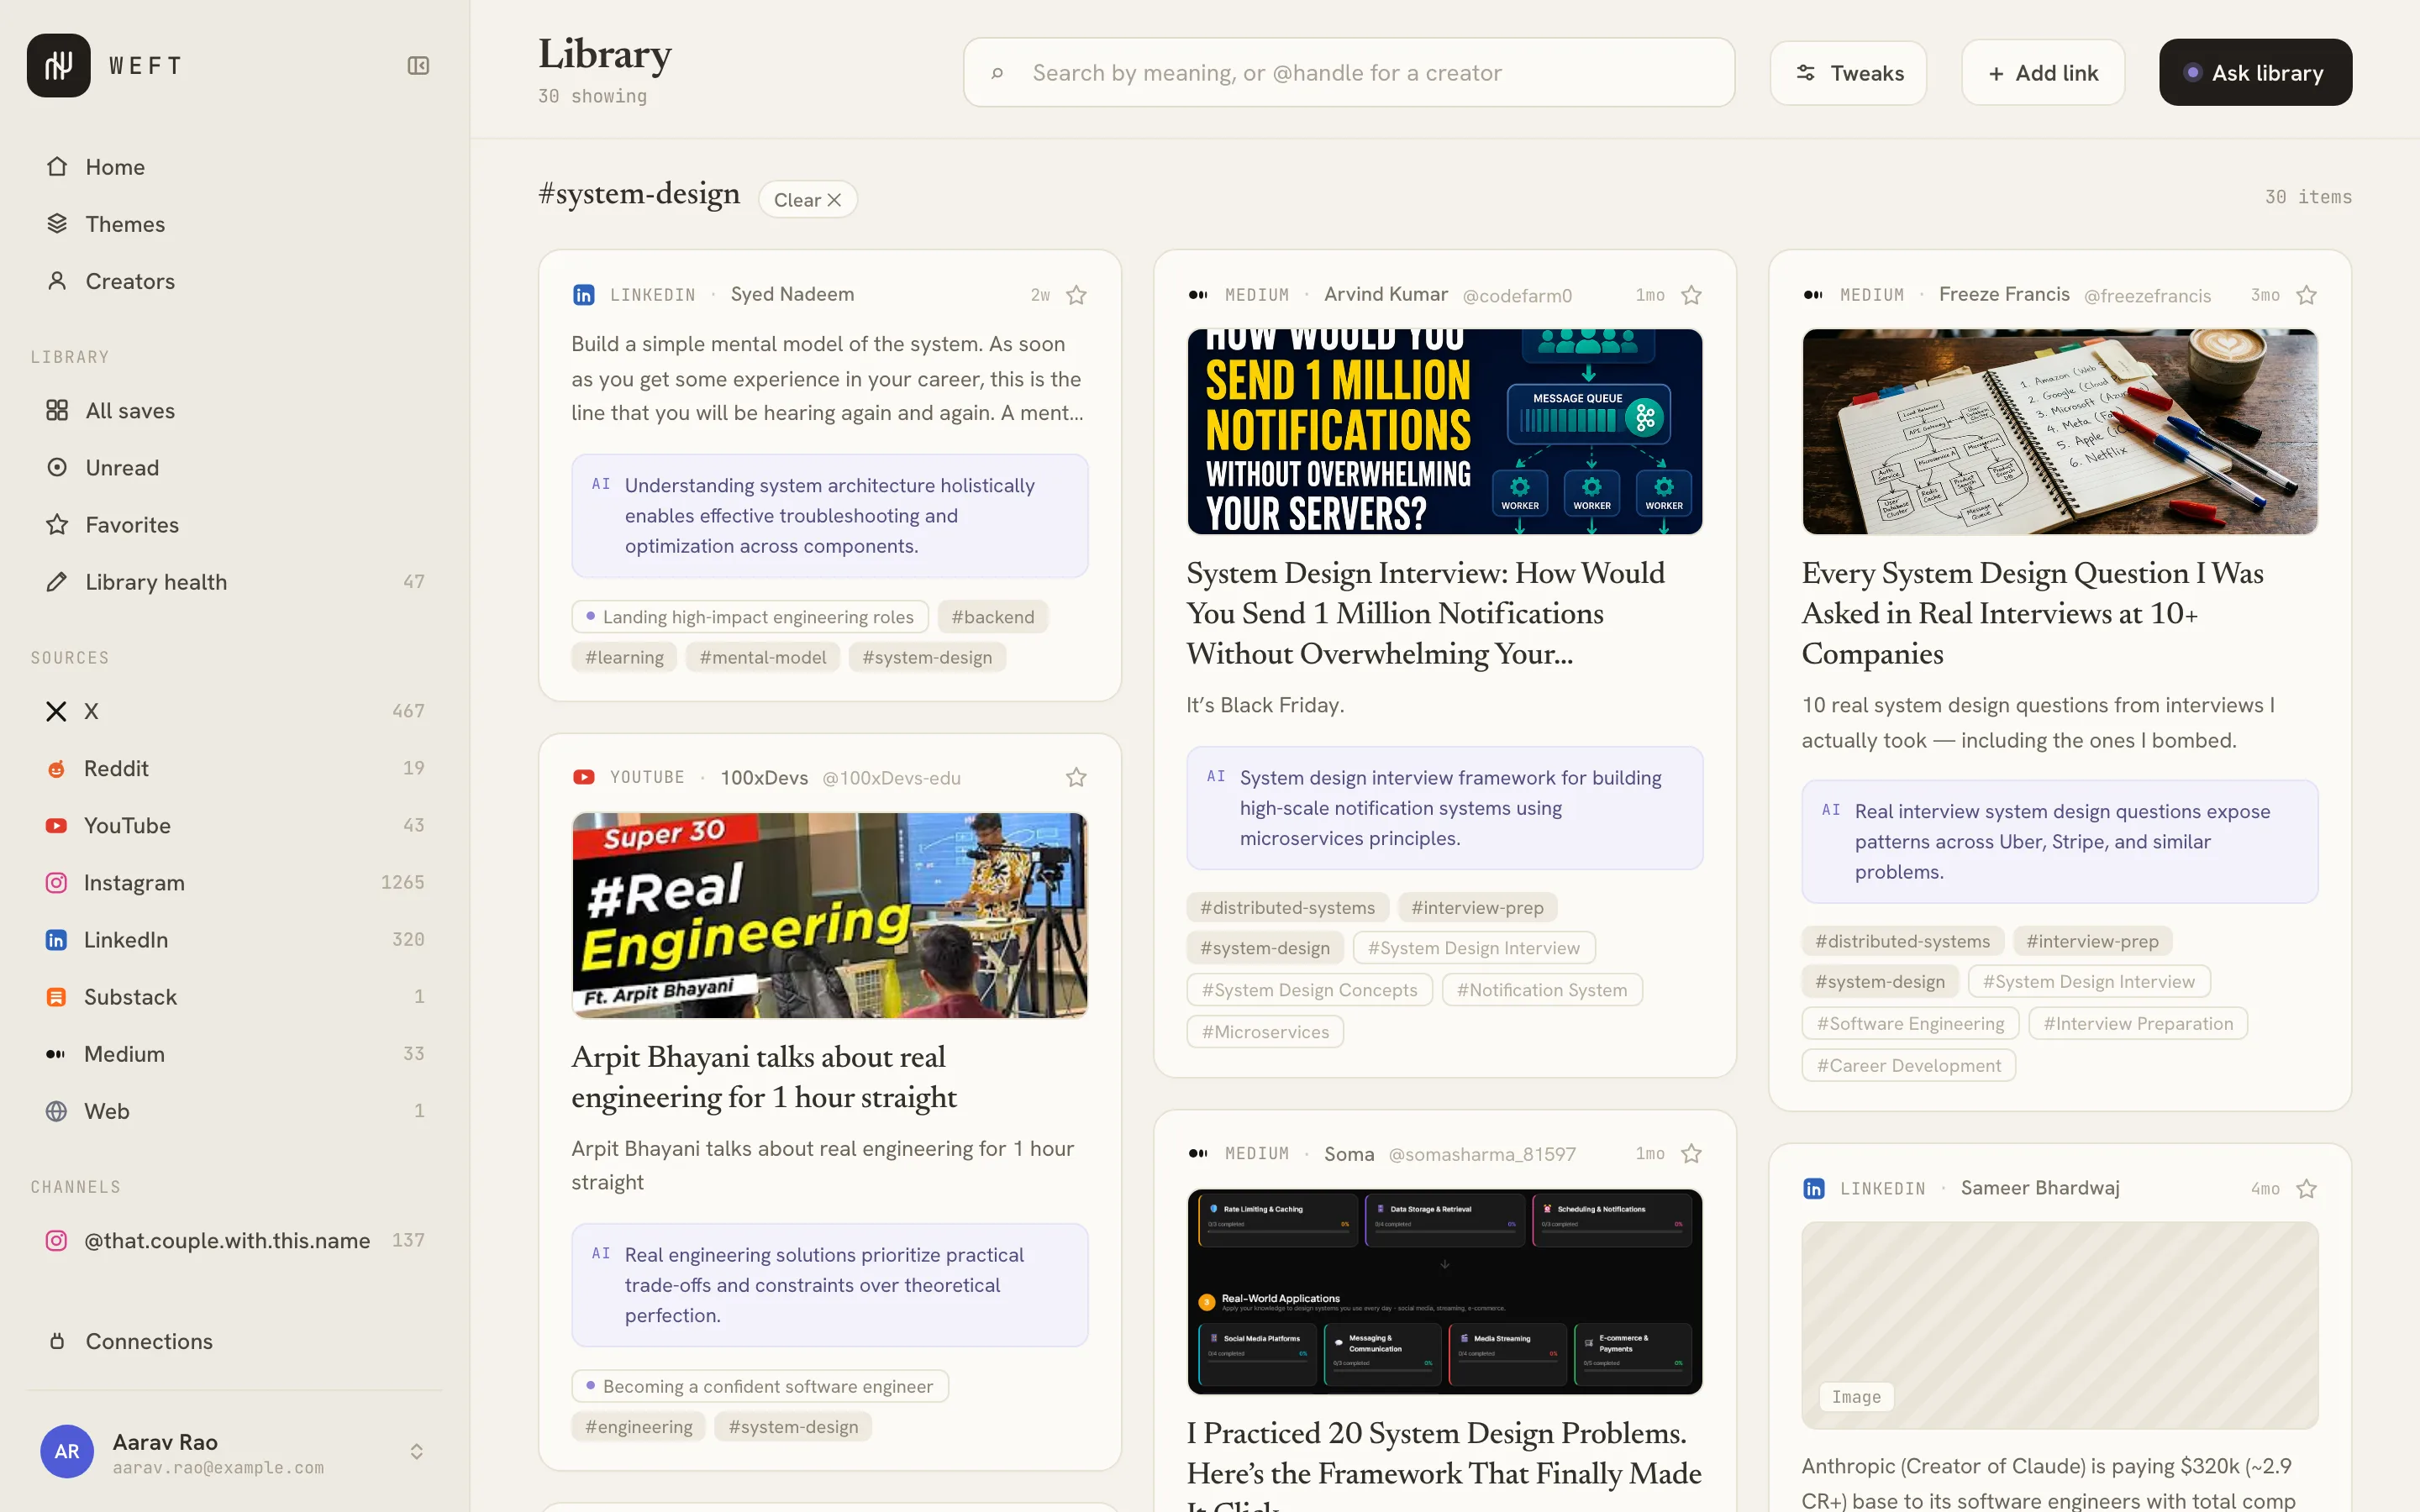This screenshot has width=2420, height=1512.
Task: Click the Image placeholder in Sameer's post
Action: pyautogui.click(x=2060, y=1326)
